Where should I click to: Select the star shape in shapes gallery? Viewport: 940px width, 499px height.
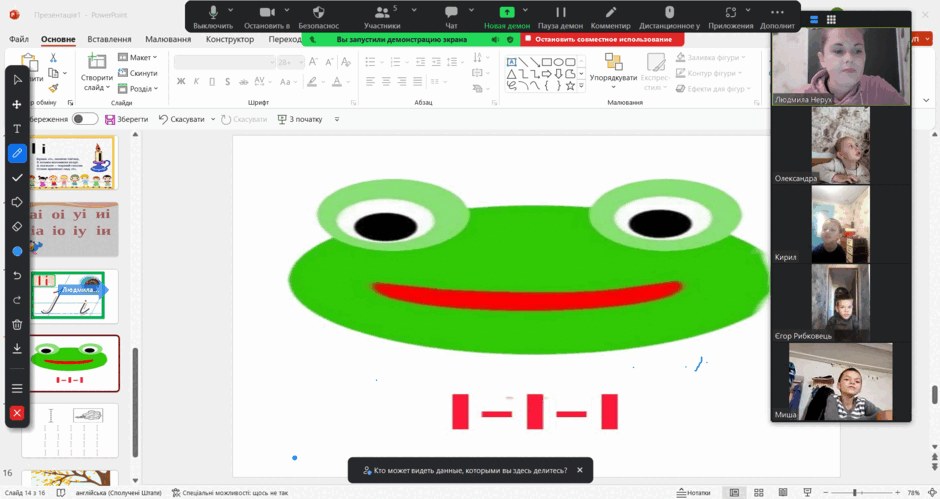(x=570, y=86)
